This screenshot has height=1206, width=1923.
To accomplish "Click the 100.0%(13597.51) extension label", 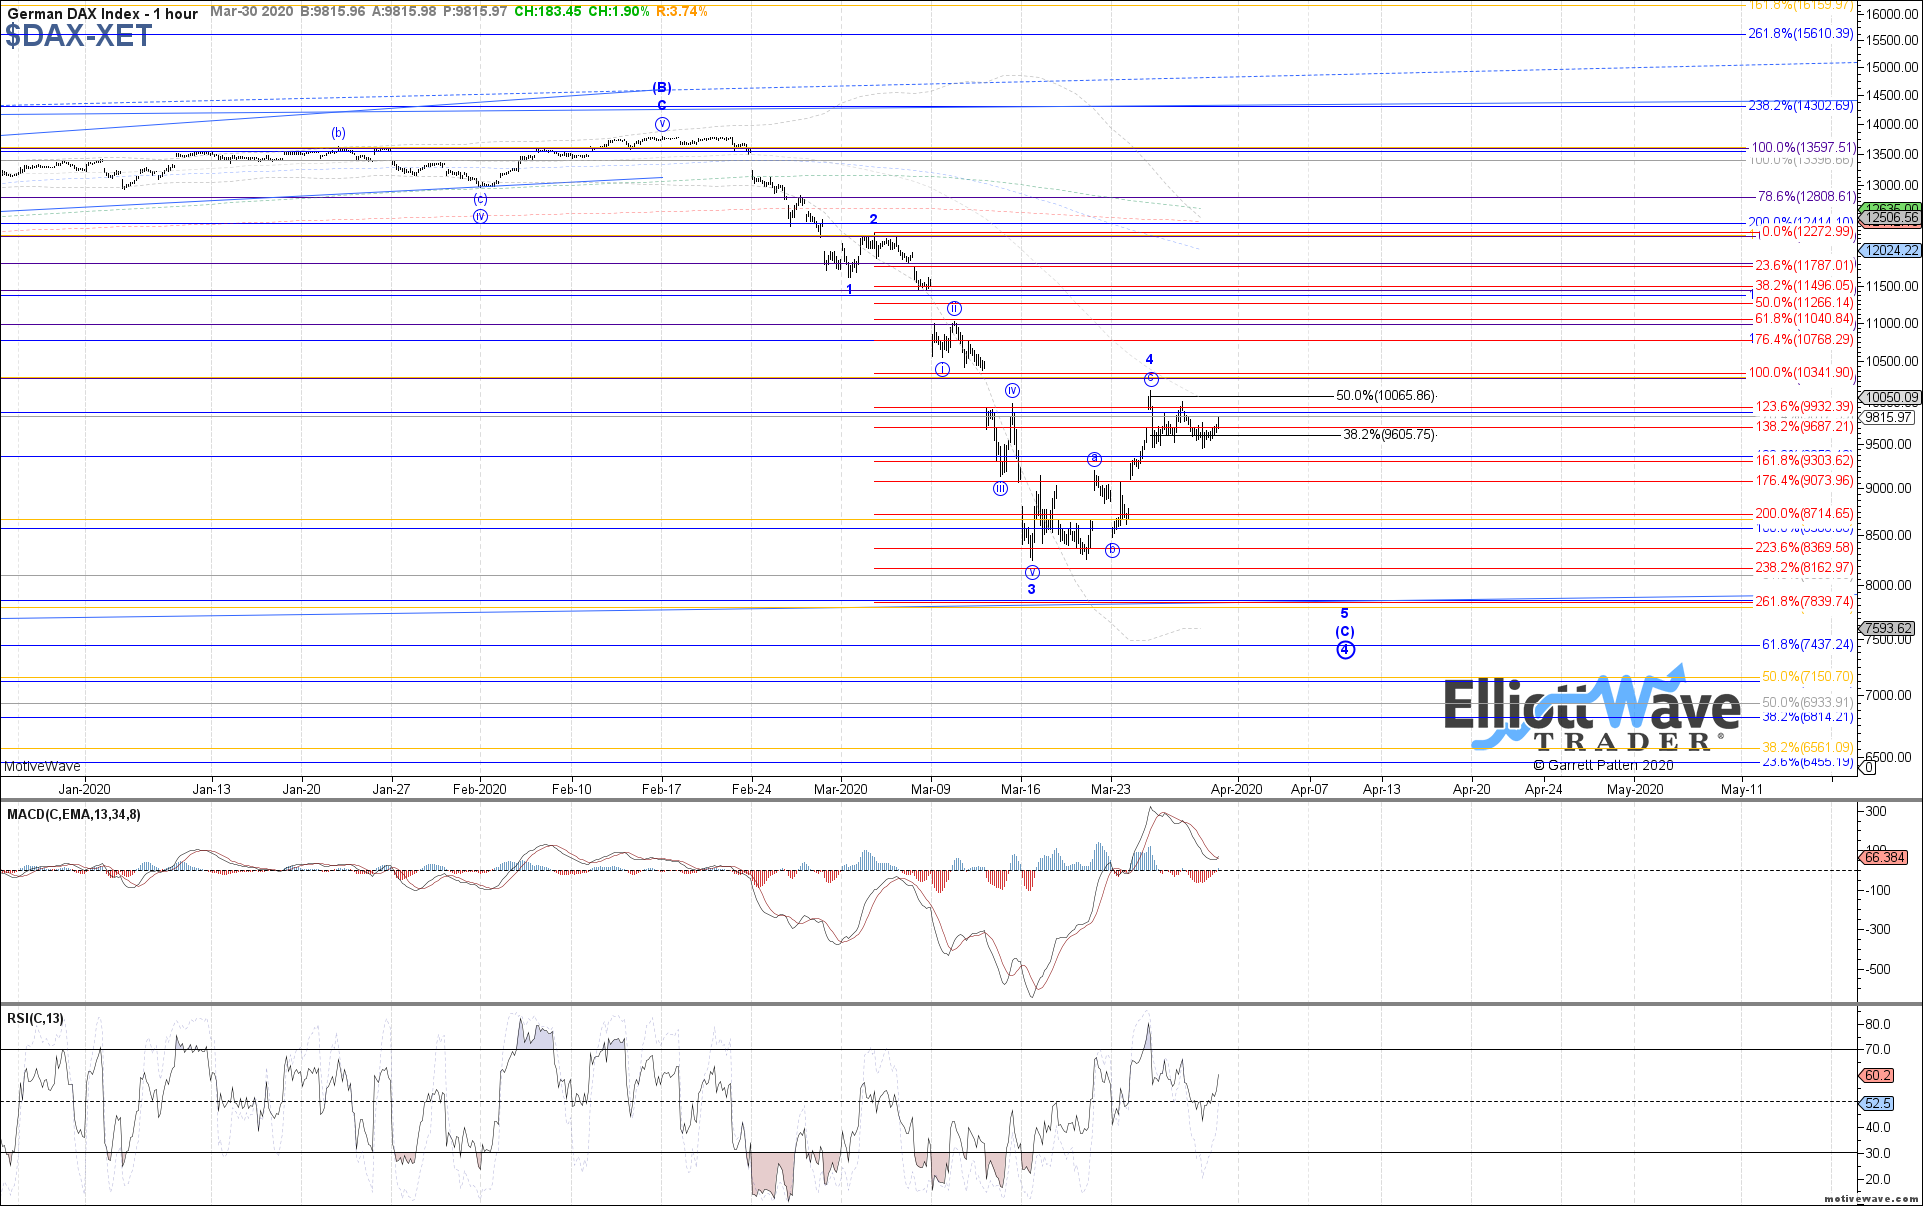I will pyautogui.click(x=1803, y=148).
